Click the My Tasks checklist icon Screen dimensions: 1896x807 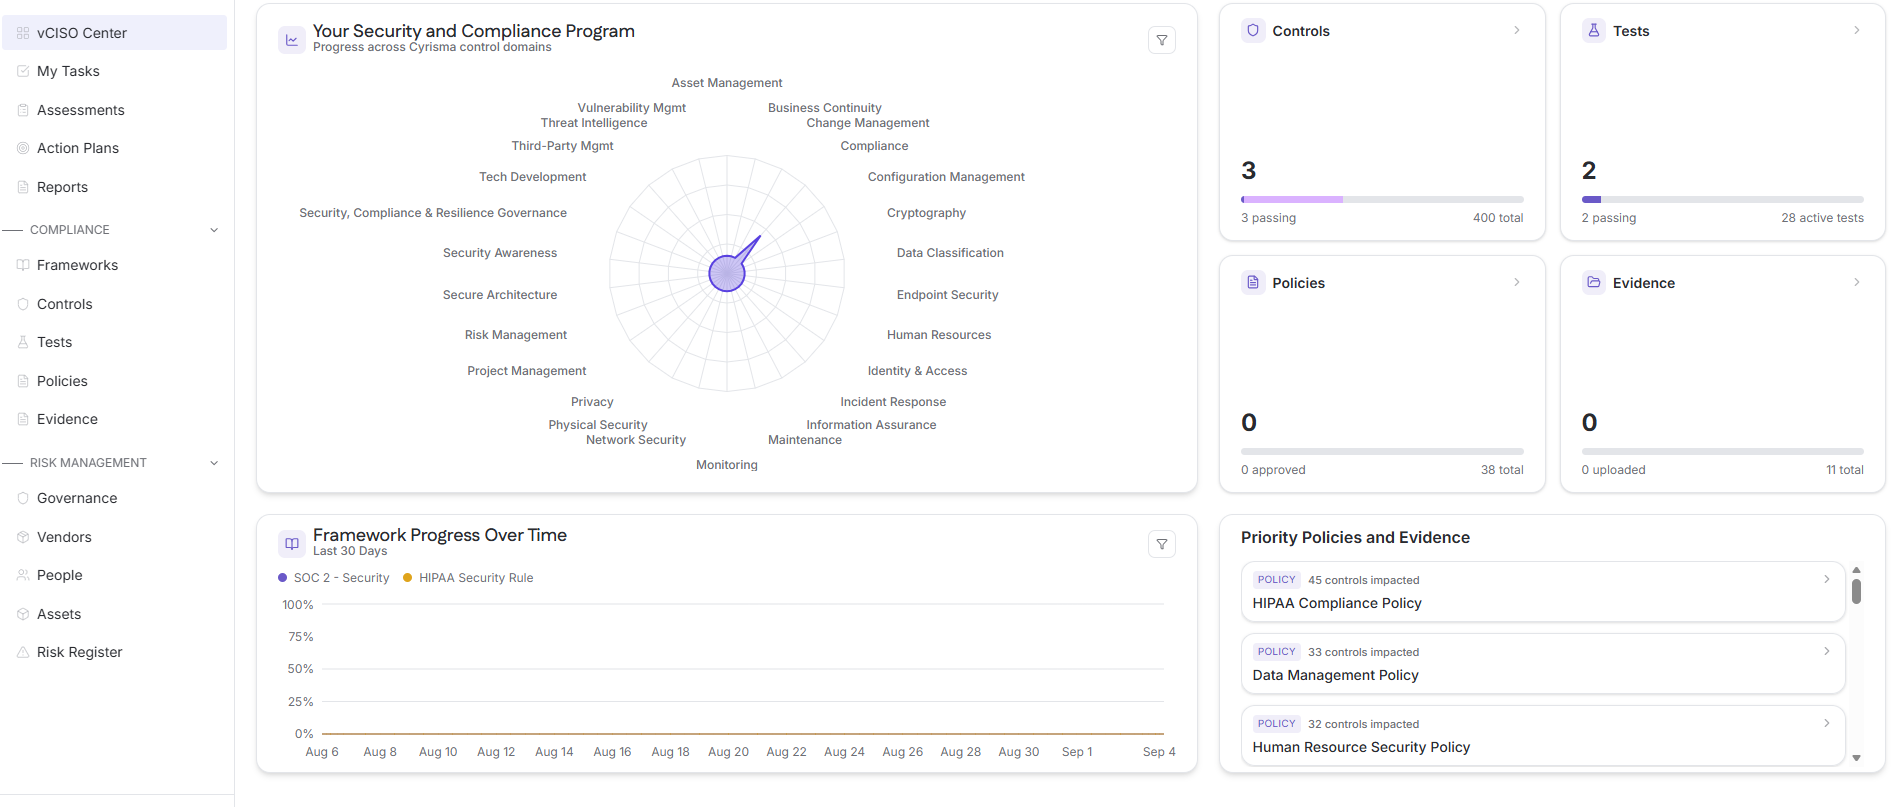(x=23, y=71)
